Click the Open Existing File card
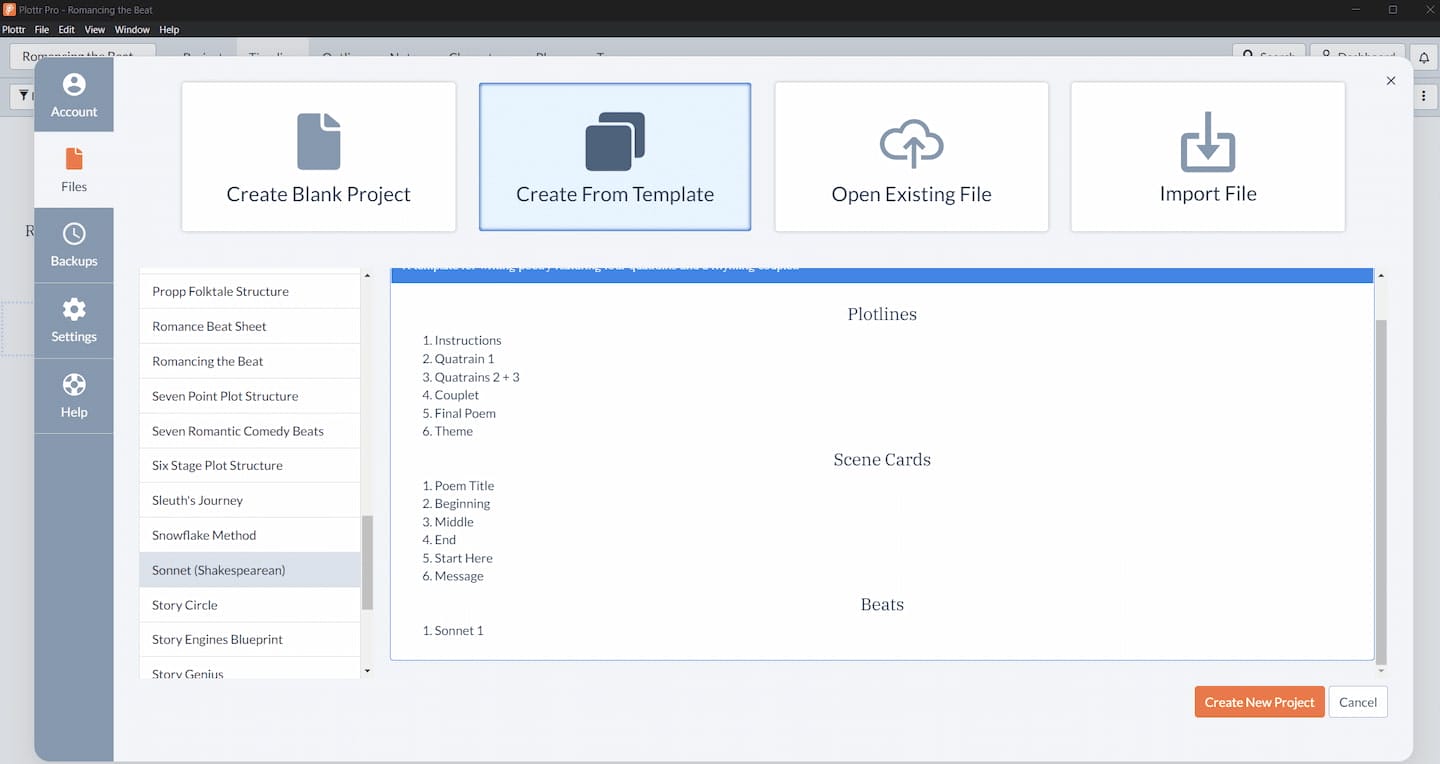Image resolution: width=1440 pixels, height=764 pixels. click(x=912, y=157)
